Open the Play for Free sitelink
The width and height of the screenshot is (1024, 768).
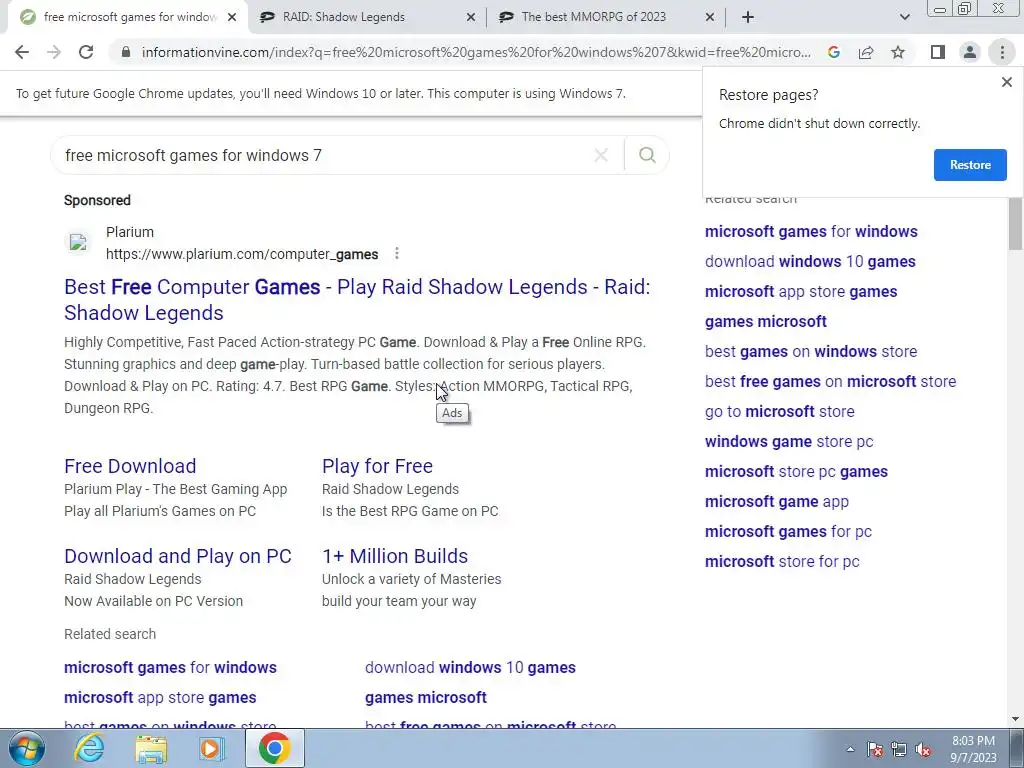377,466
